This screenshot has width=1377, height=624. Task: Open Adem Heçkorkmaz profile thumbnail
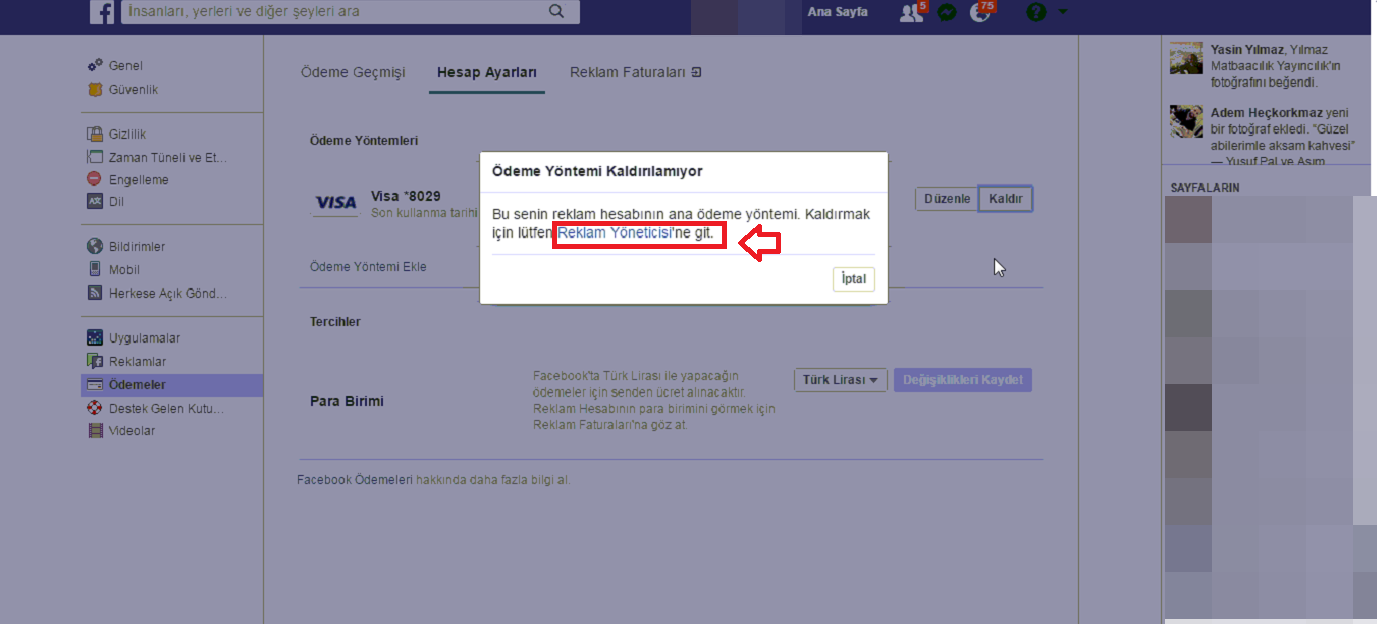pos(1186,121)
